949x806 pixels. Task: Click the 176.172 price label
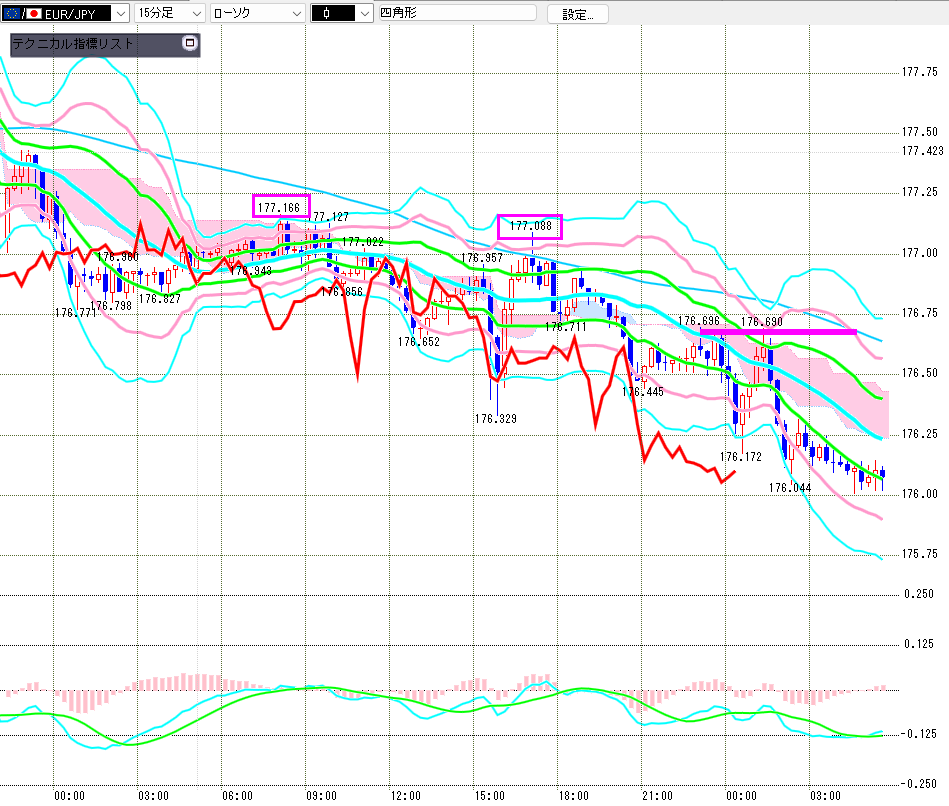click(740, 457)
